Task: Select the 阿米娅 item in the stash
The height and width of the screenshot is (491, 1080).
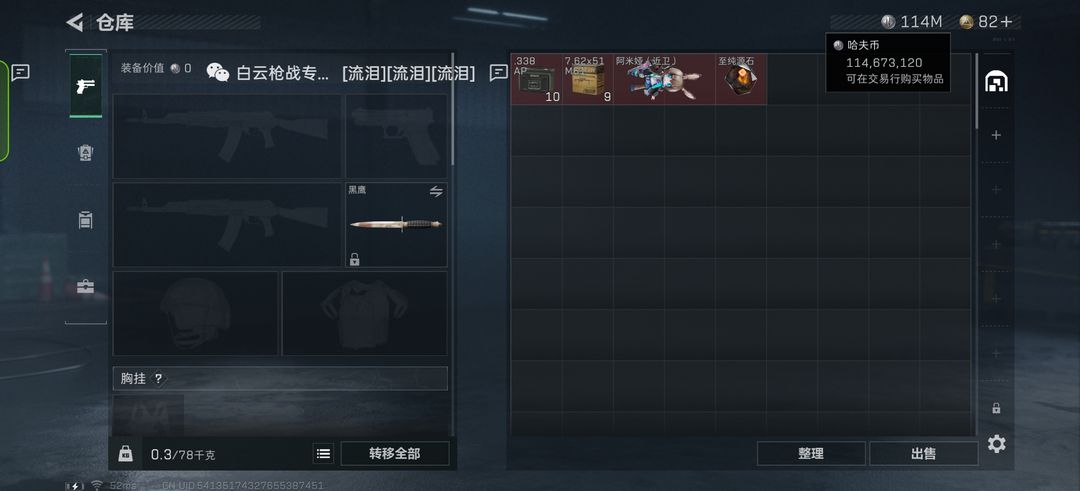Action: [x=664, y=80]
